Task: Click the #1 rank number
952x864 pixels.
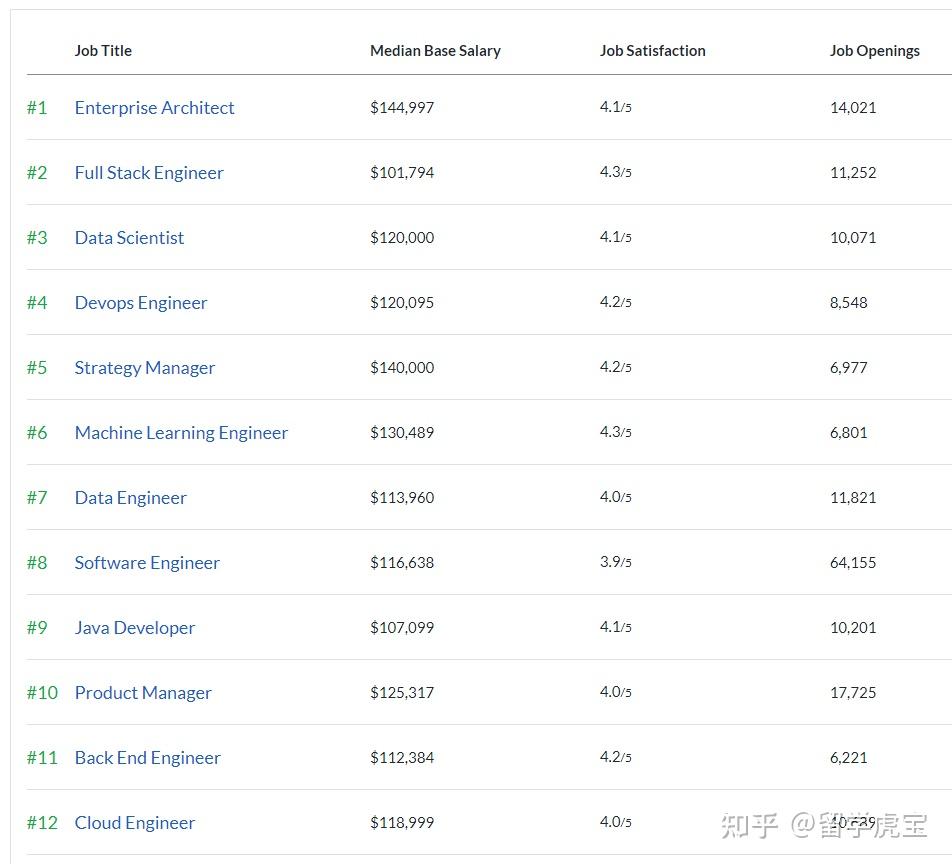Action: click(37, 108)
